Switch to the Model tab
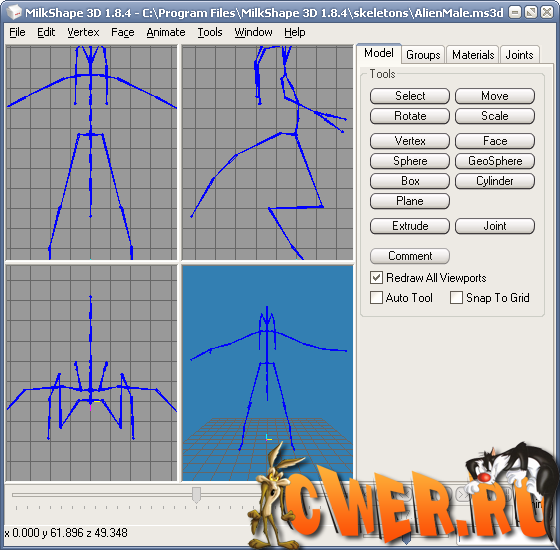Viewport: 560px width, 550px height. point(379,54)
